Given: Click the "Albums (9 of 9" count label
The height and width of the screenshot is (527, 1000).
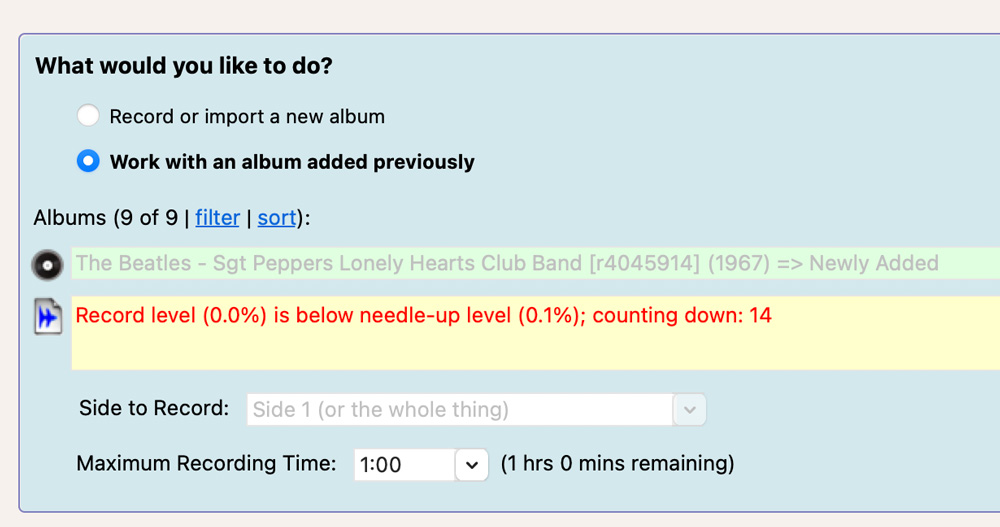Looking at the screenshot, I should (x=105, y=217).
